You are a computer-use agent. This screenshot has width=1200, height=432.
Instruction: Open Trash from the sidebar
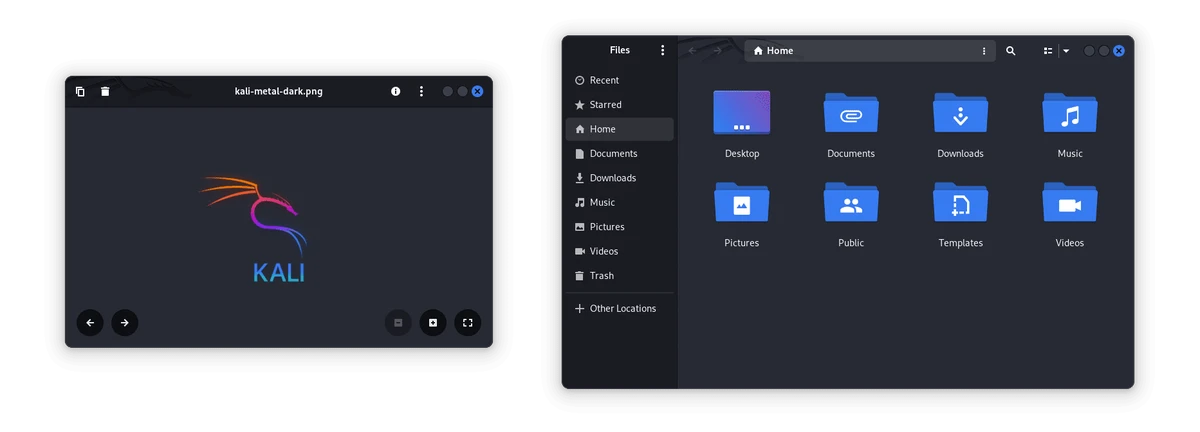click(x=601, y=275)
